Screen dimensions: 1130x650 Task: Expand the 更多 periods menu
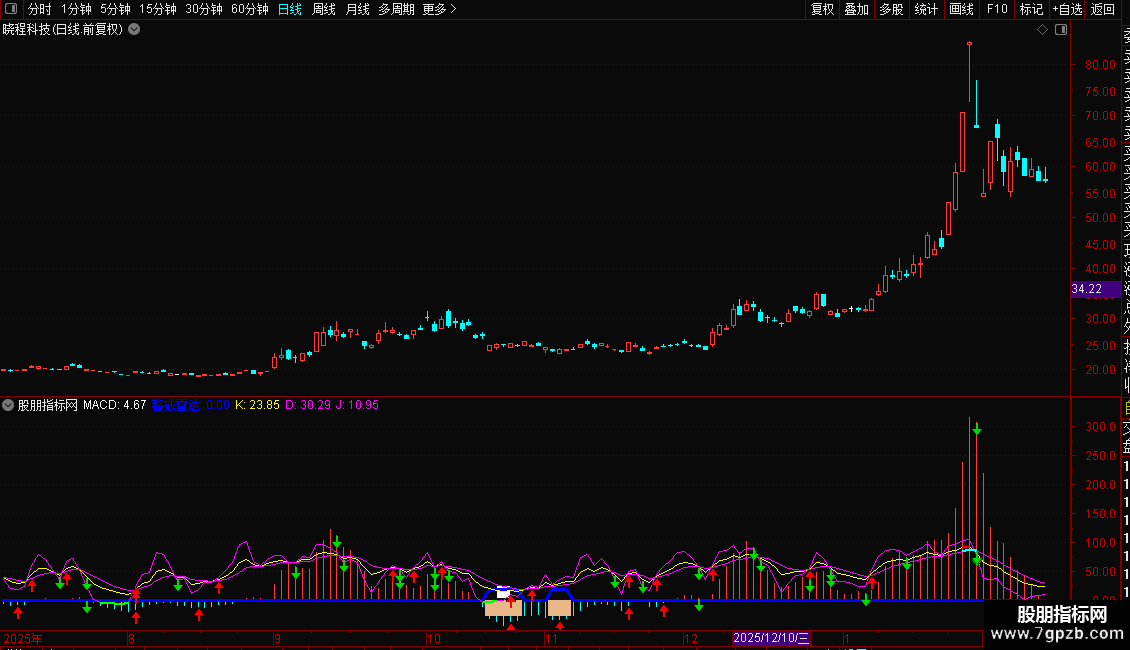tap(440, 9)
